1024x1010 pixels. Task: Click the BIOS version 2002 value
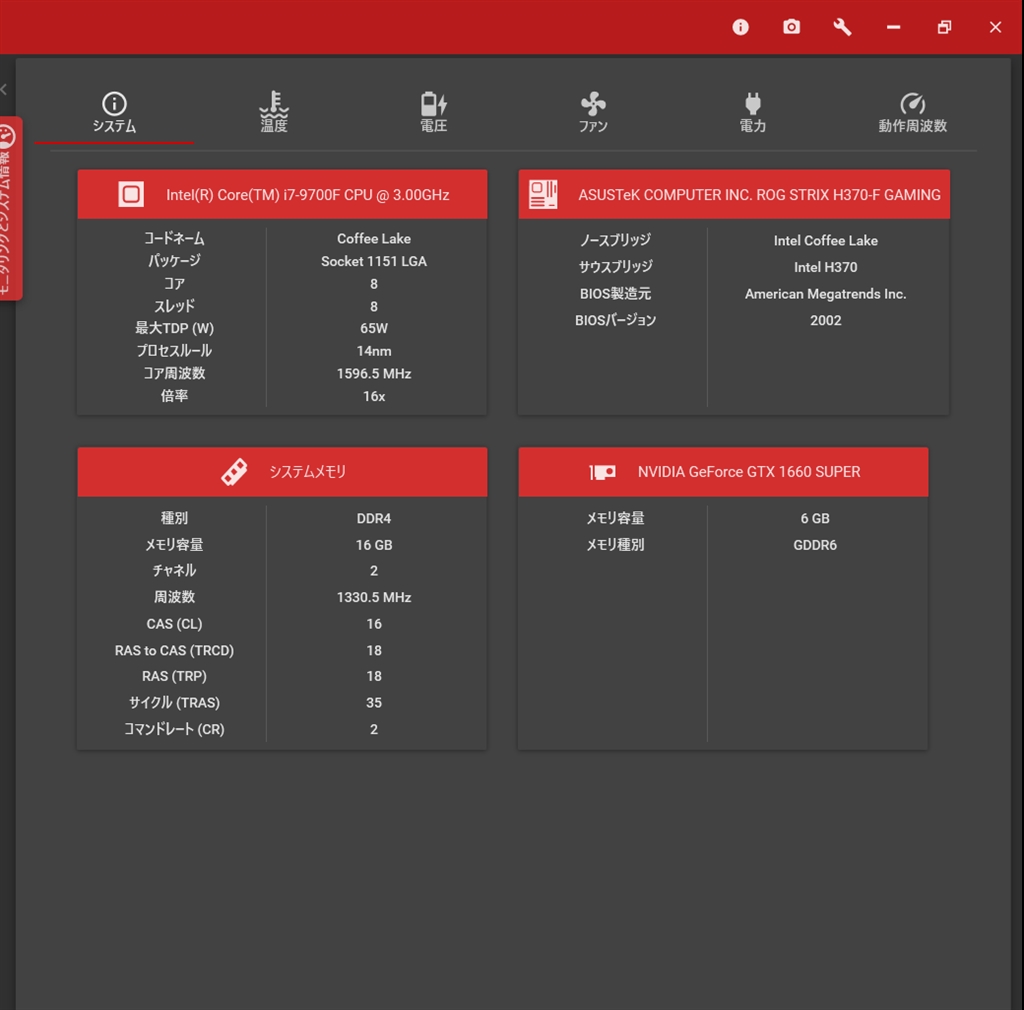coord(825,320)
